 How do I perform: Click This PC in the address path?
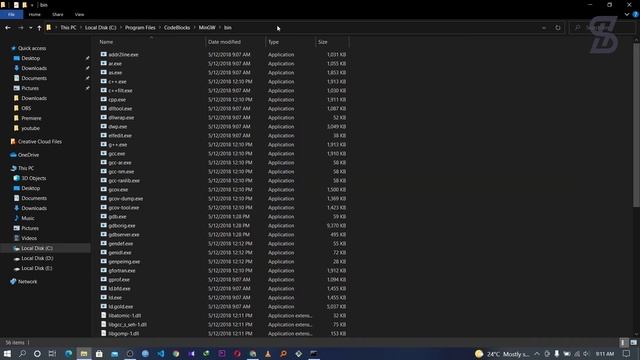pos(68,28)
